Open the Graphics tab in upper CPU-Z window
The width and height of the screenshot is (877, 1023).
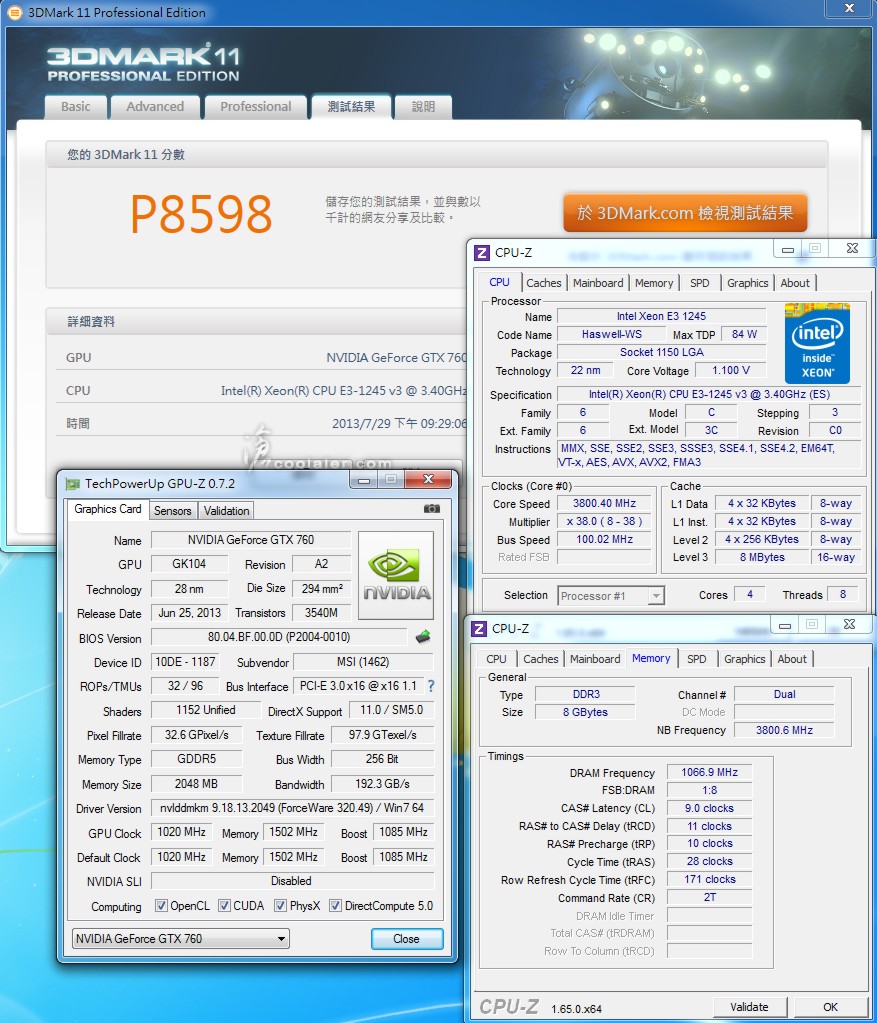[x=748, y=283]
